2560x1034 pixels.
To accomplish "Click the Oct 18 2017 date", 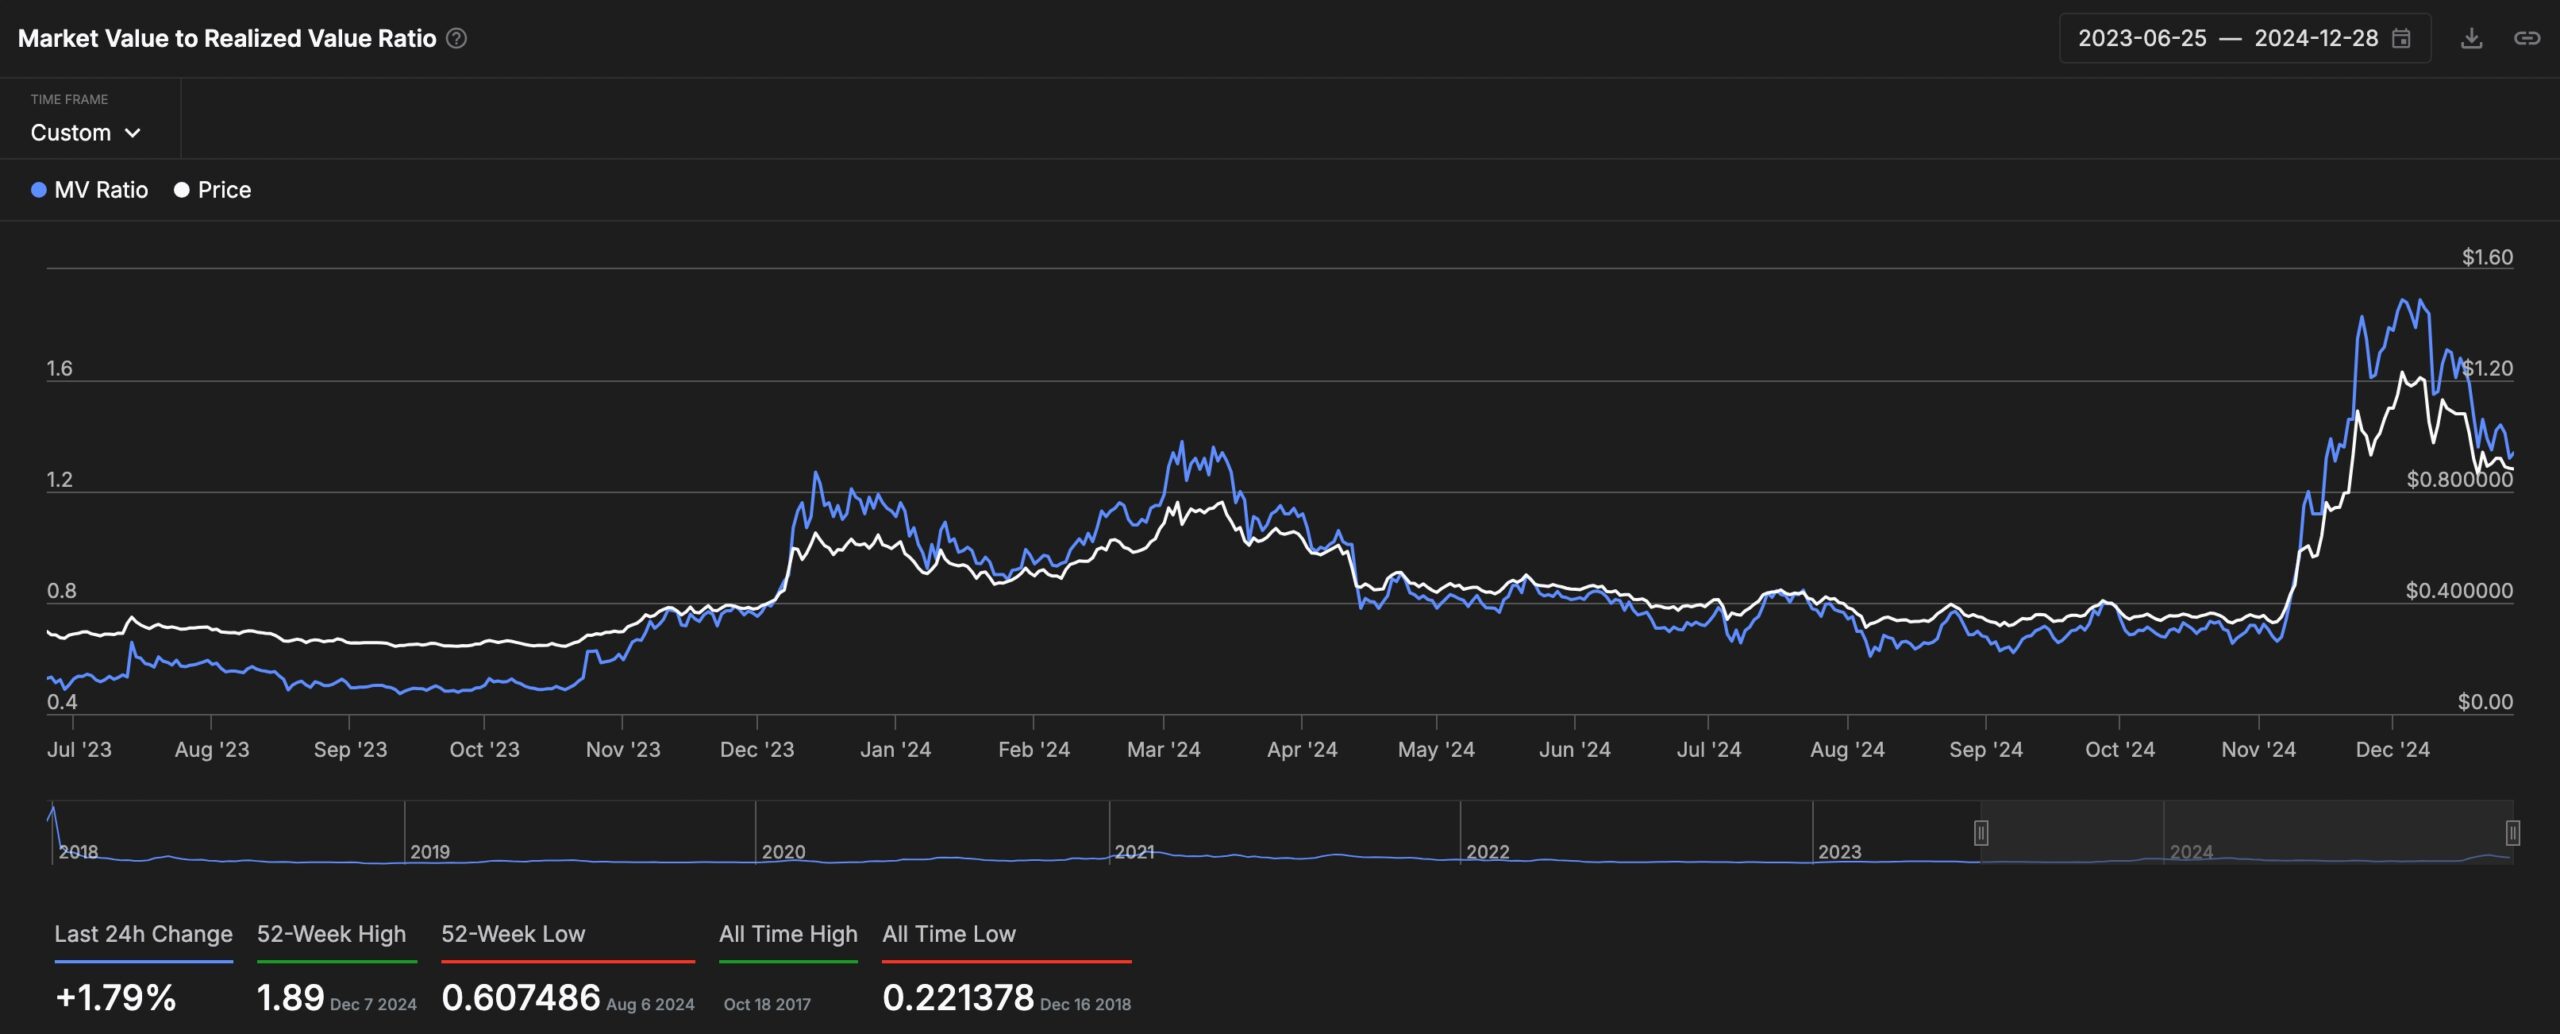I will click(767, 1004).
